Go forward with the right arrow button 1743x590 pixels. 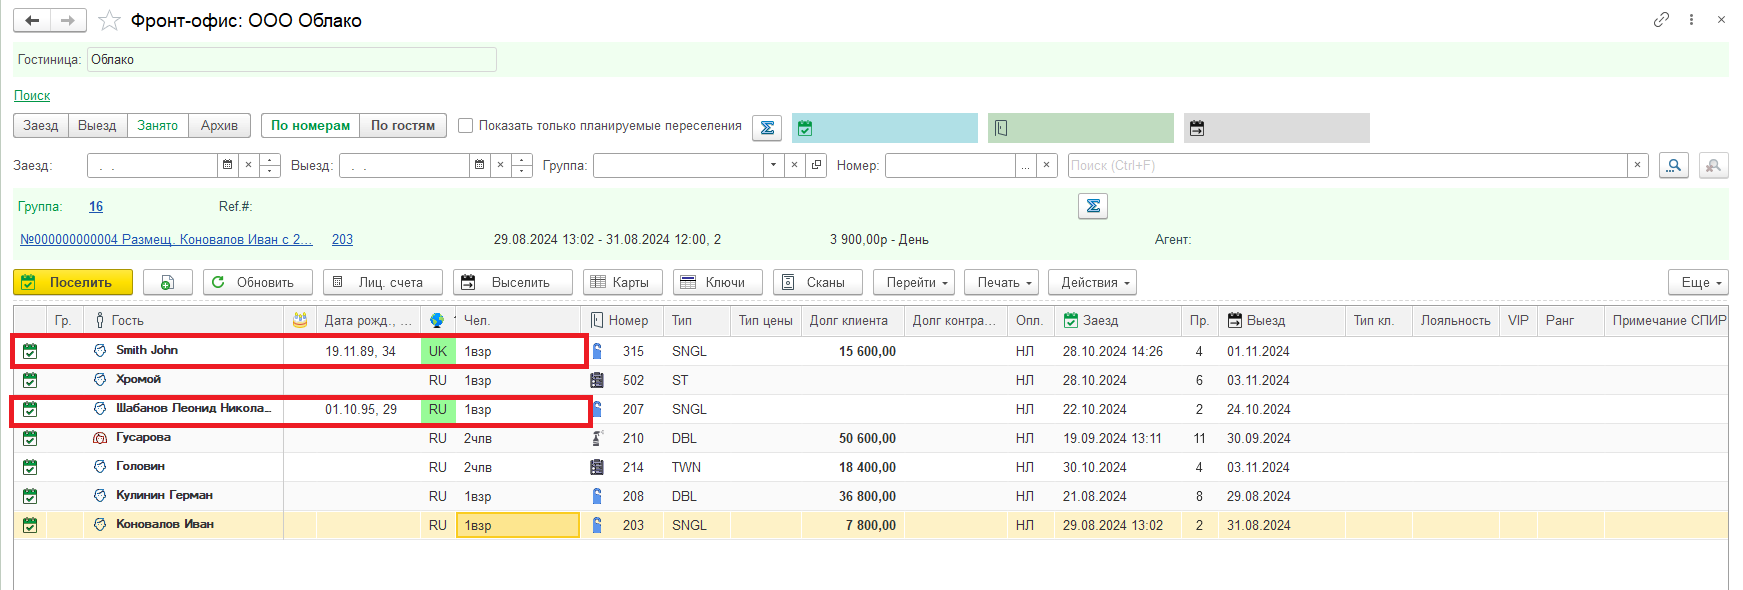(x=68, y=20)
